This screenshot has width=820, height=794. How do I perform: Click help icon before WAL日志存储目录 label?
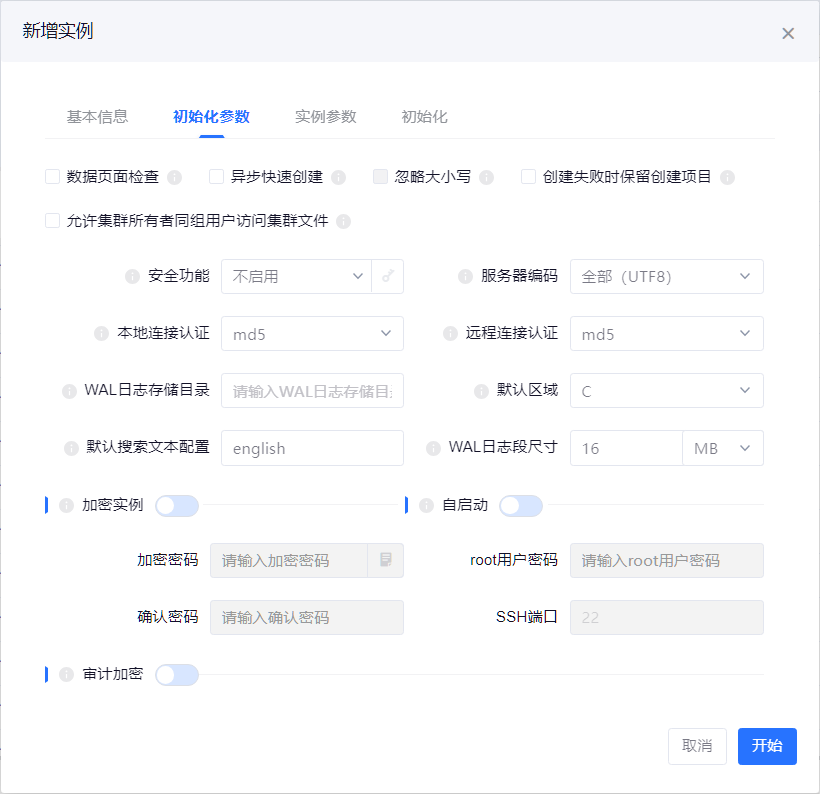click(x=69, y=391)
